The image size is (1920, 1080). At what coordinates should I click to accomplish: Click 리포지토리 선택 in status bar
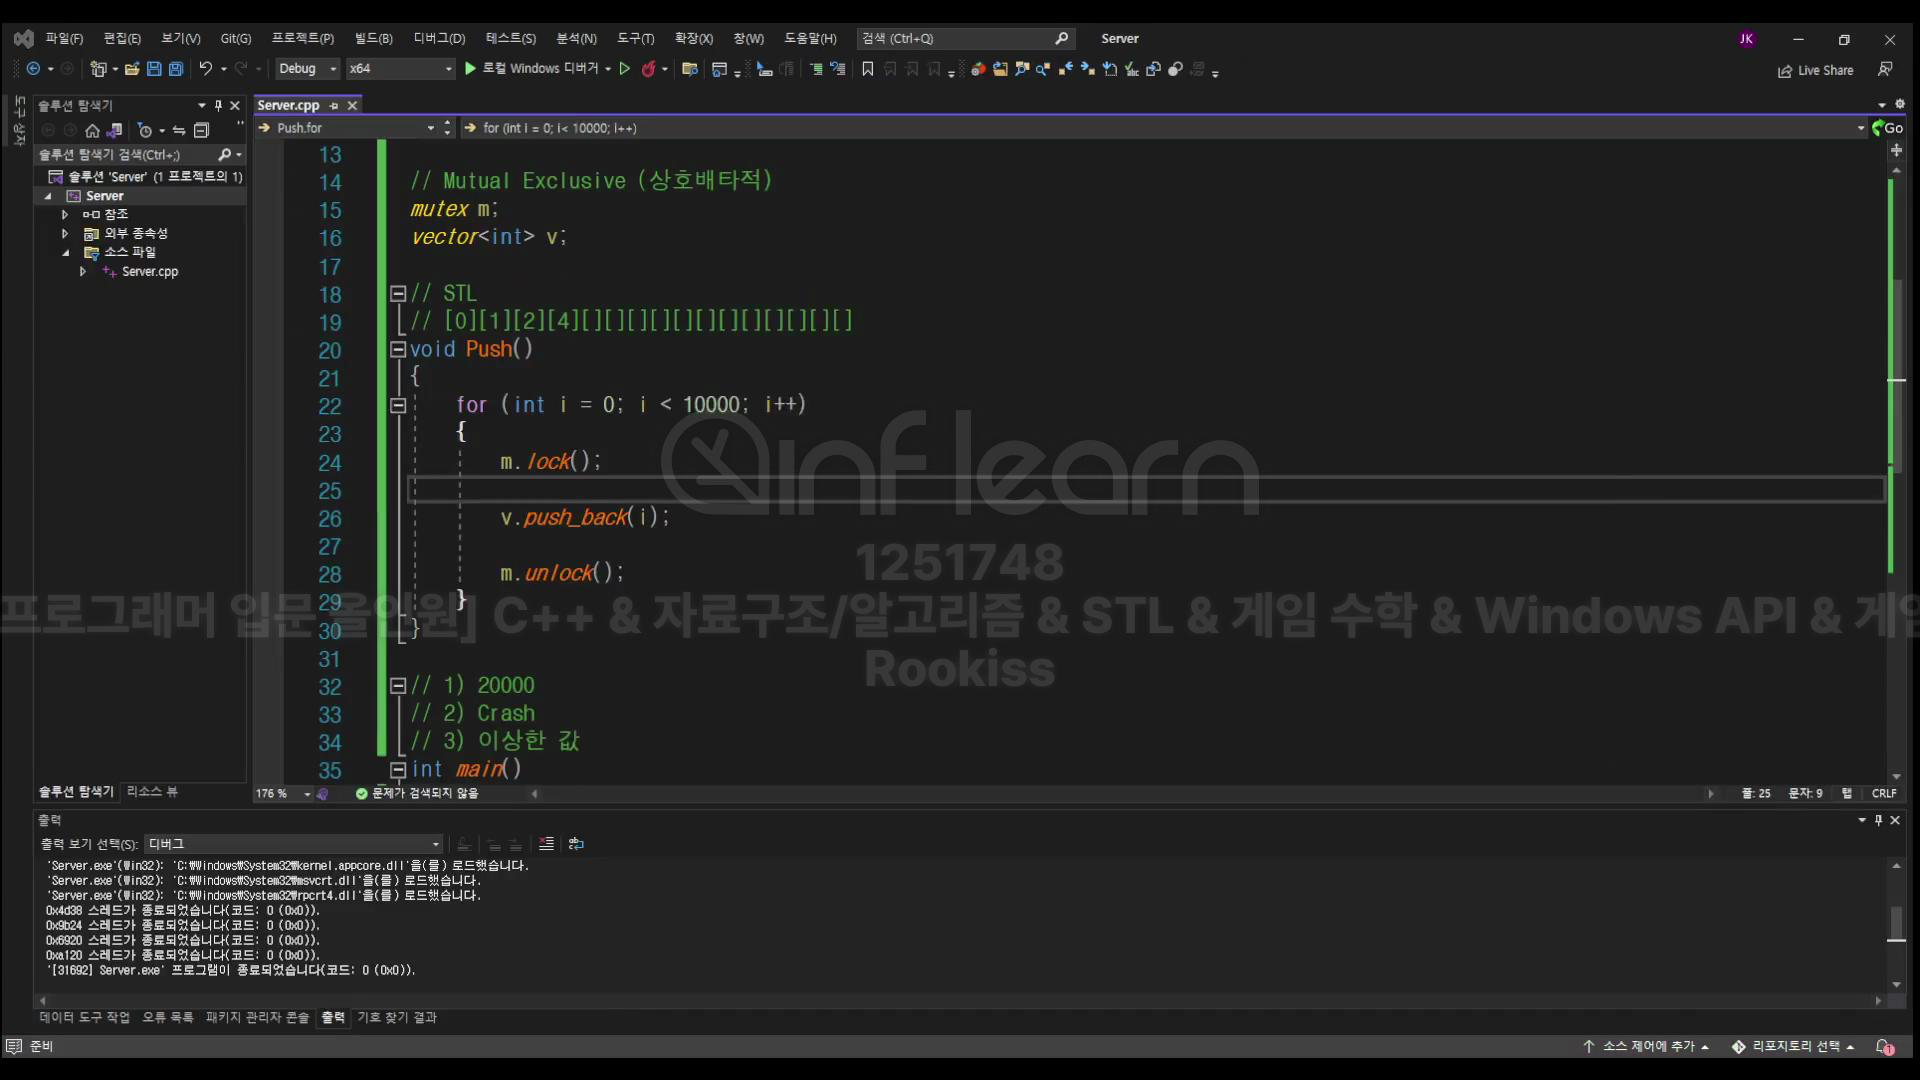[x=1795, y=1046]
